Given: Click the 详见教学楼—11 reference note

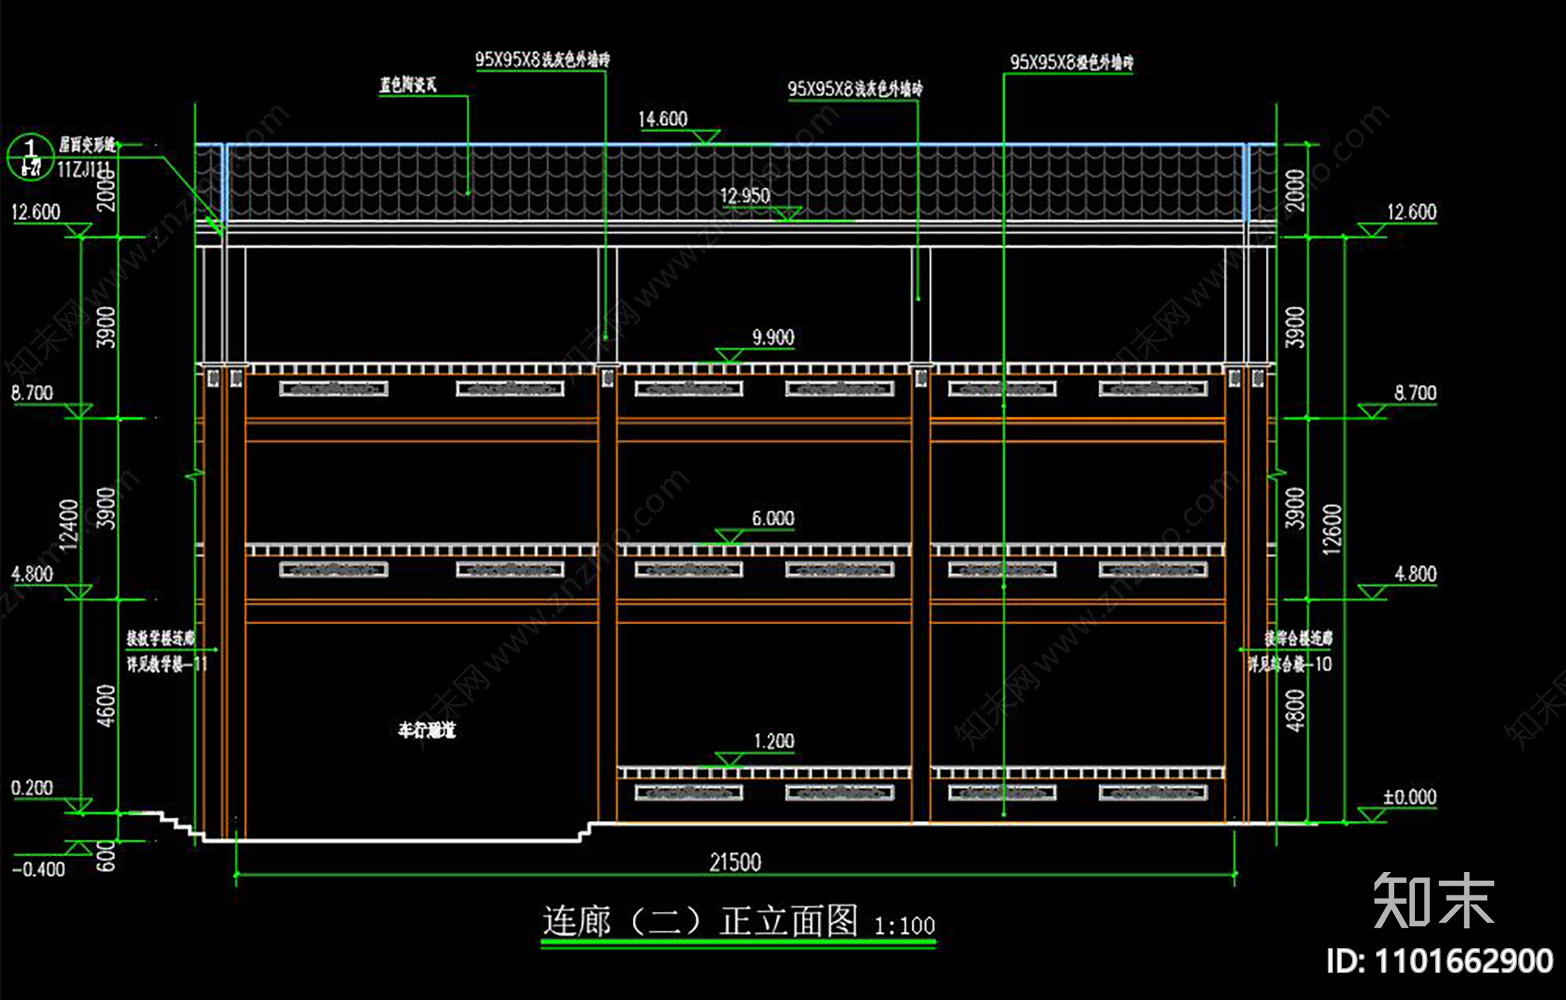Looking at the screenshot, I should click(x=167, y=664).
